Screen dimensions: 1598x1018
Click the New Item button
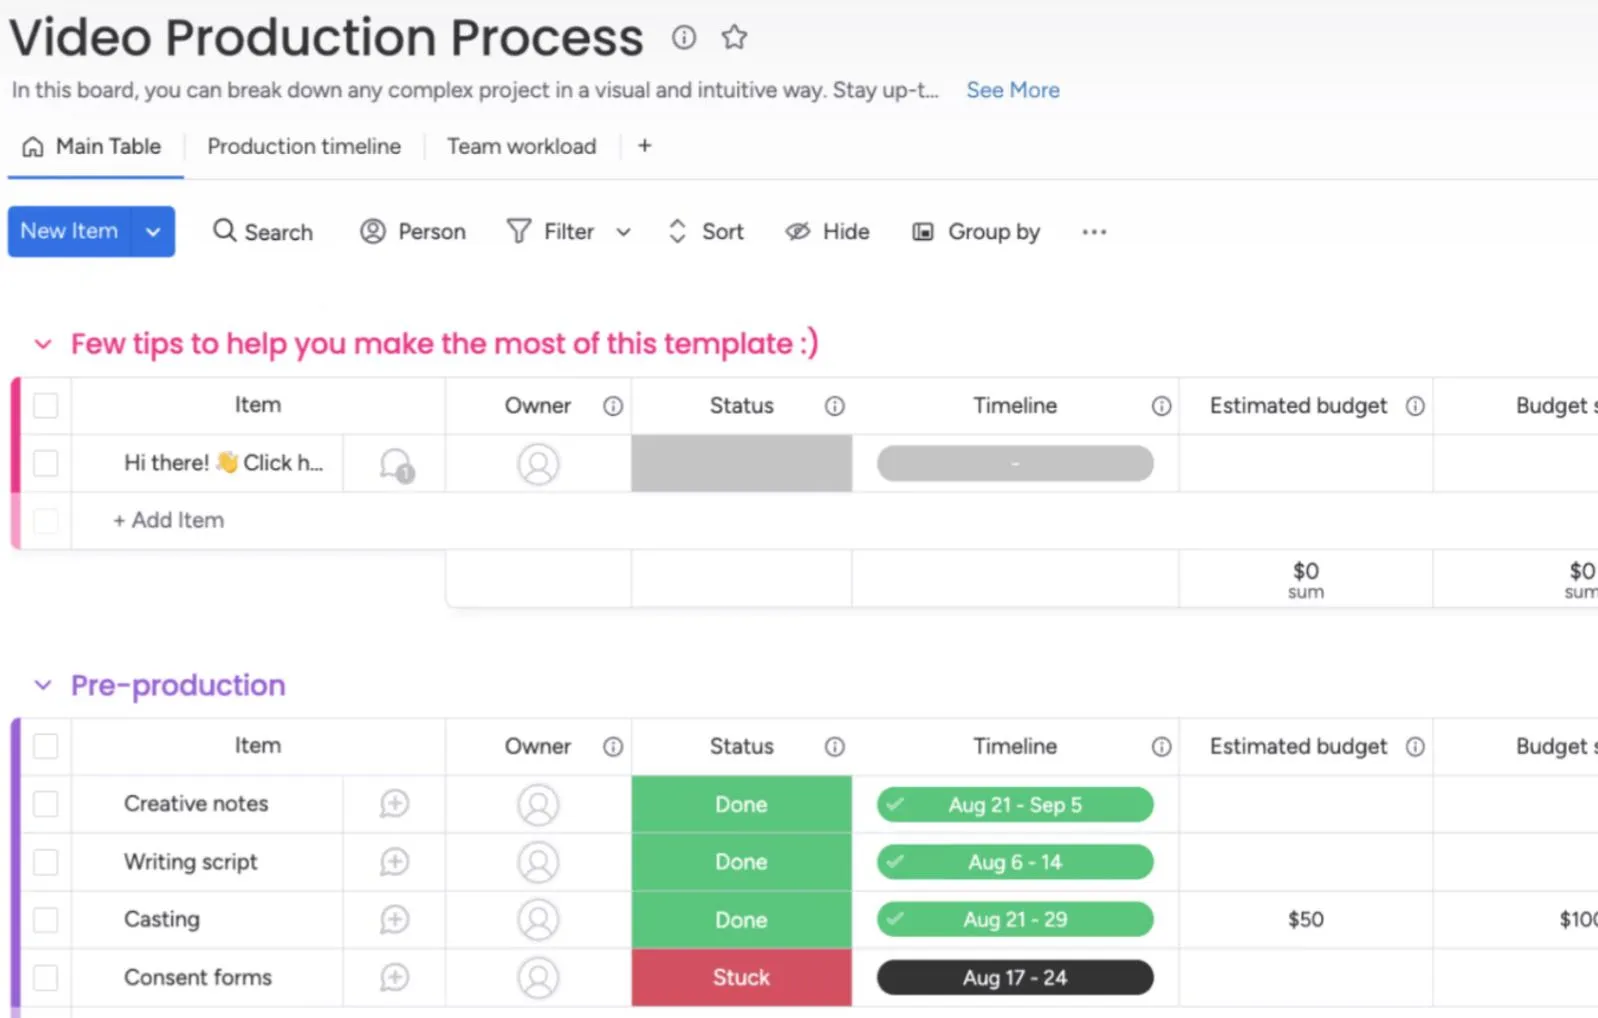tap(70, 232)
